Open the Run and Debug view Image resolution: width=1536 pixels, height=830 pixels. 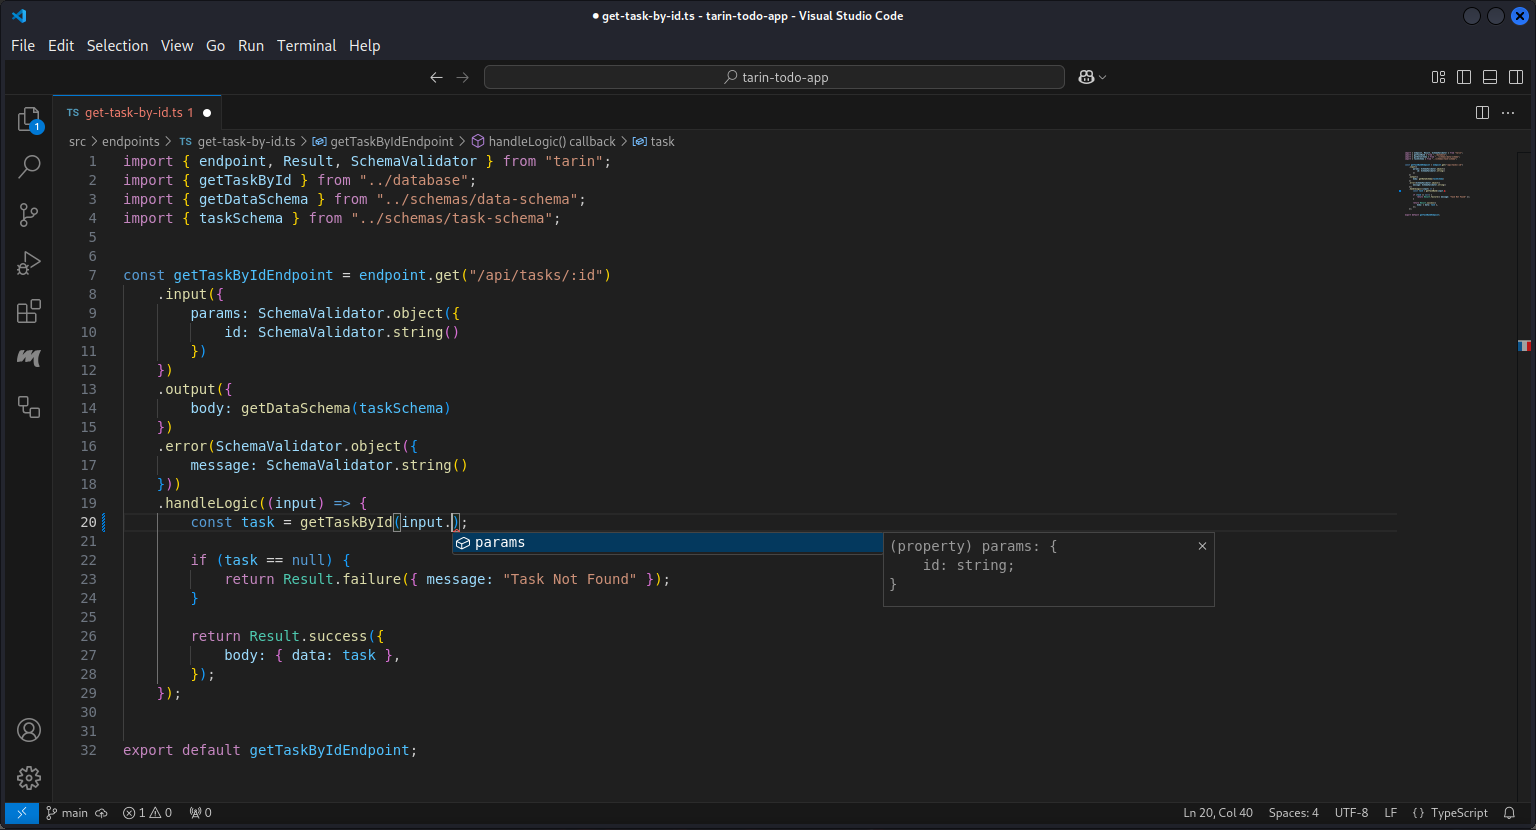click(29, 262)
